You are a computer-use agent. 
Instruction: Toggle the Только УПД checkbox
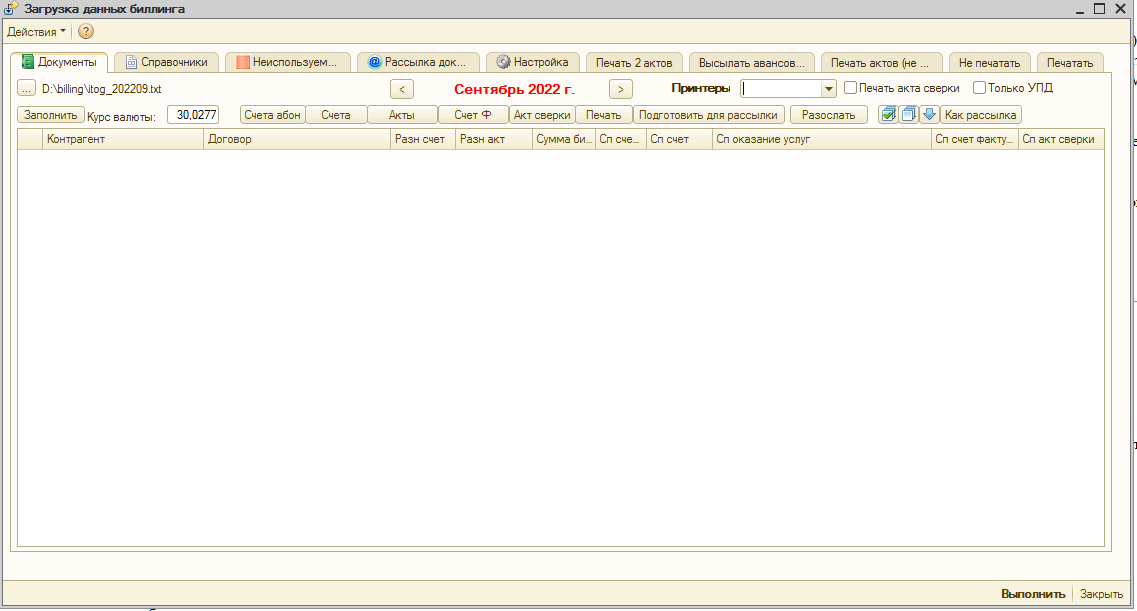pos(980,88)
